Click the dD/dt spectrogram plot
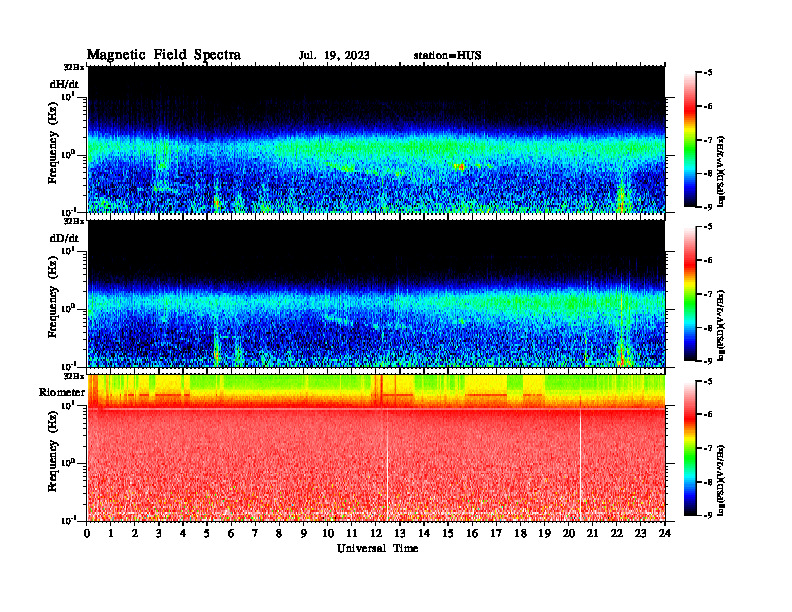Viewport: 792px width, 612px height. [x=376, y=293]
